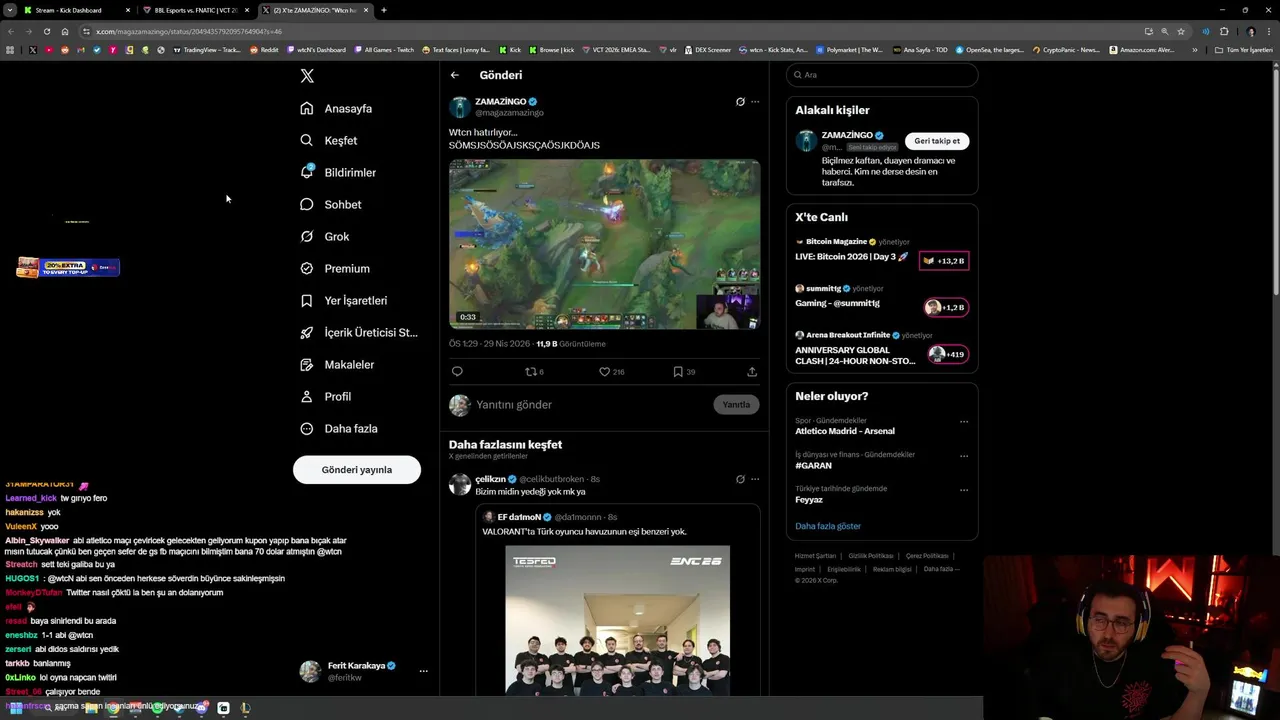1280x720 pixels.
Task: Go back with the Gönderi arrow
Action: 455,75
